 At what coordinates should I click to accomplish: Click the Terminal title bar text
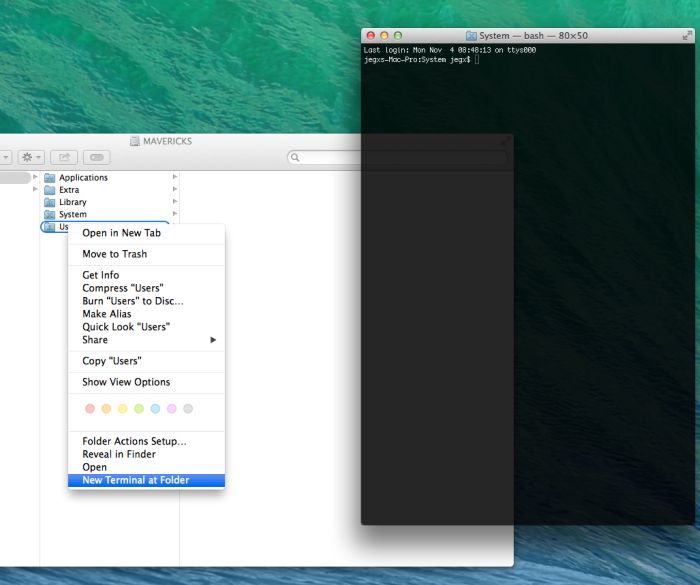(x=533, y=36)
